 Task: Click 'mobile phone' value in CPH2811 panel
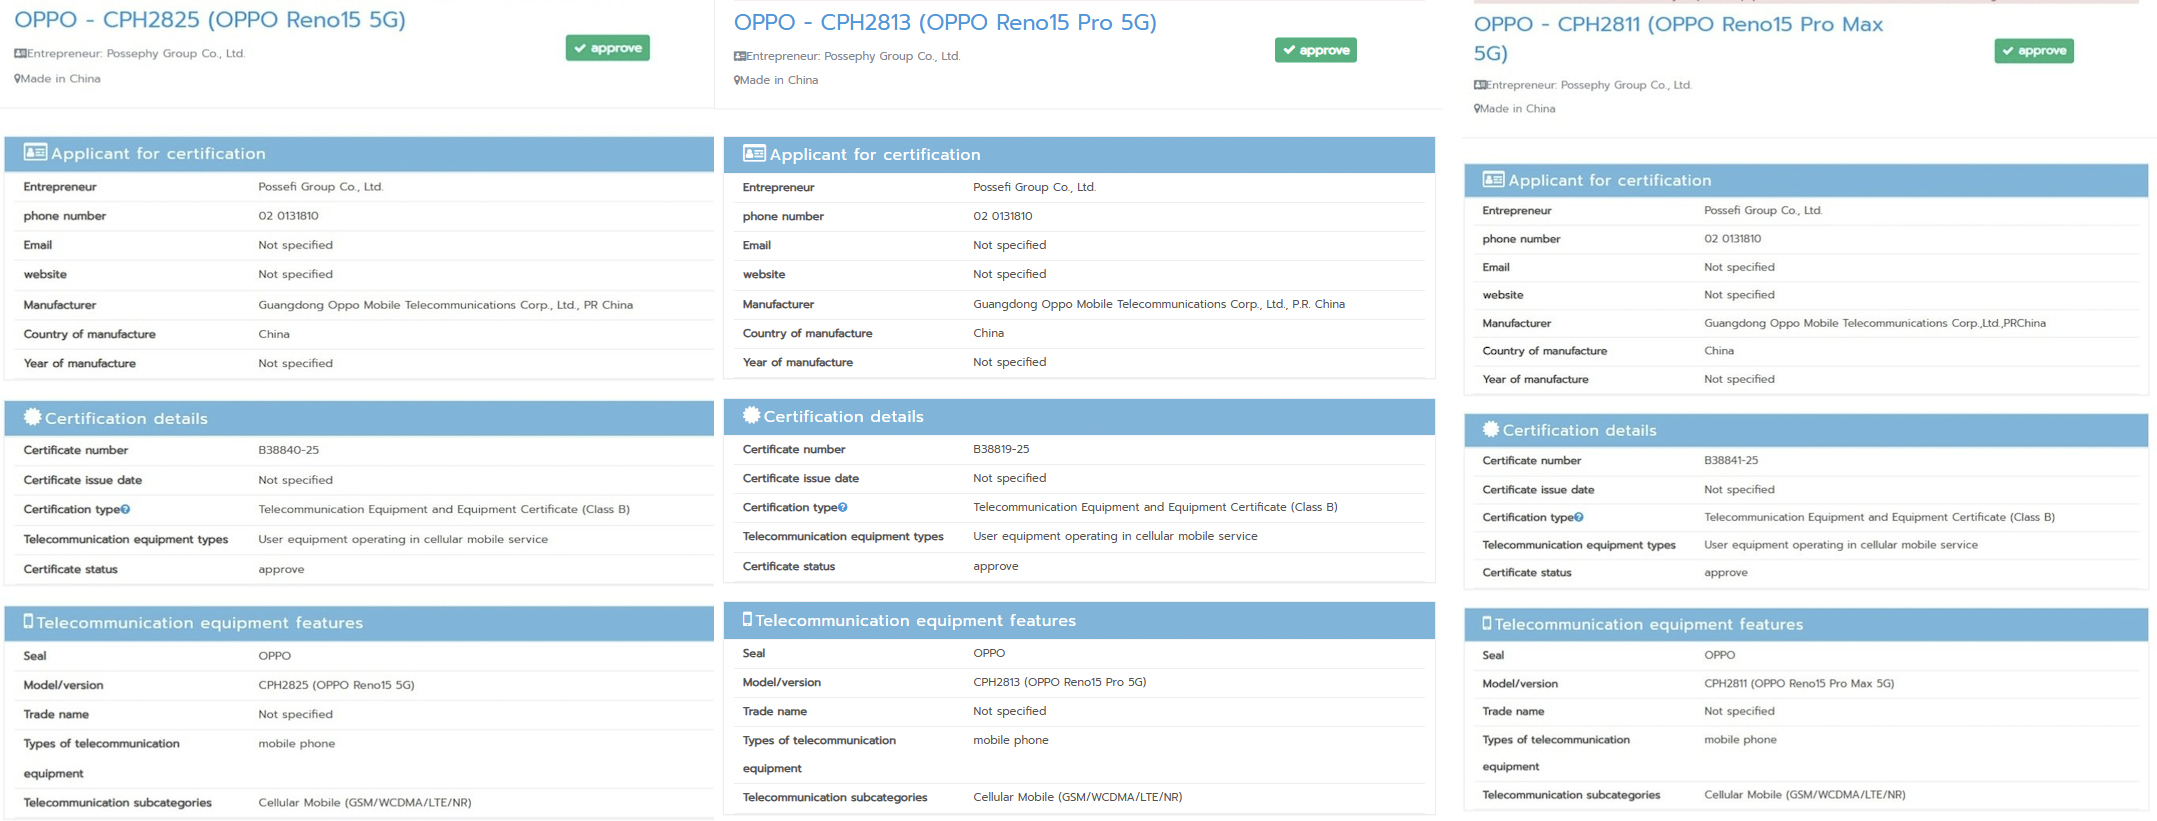[x=1740, y=740]
